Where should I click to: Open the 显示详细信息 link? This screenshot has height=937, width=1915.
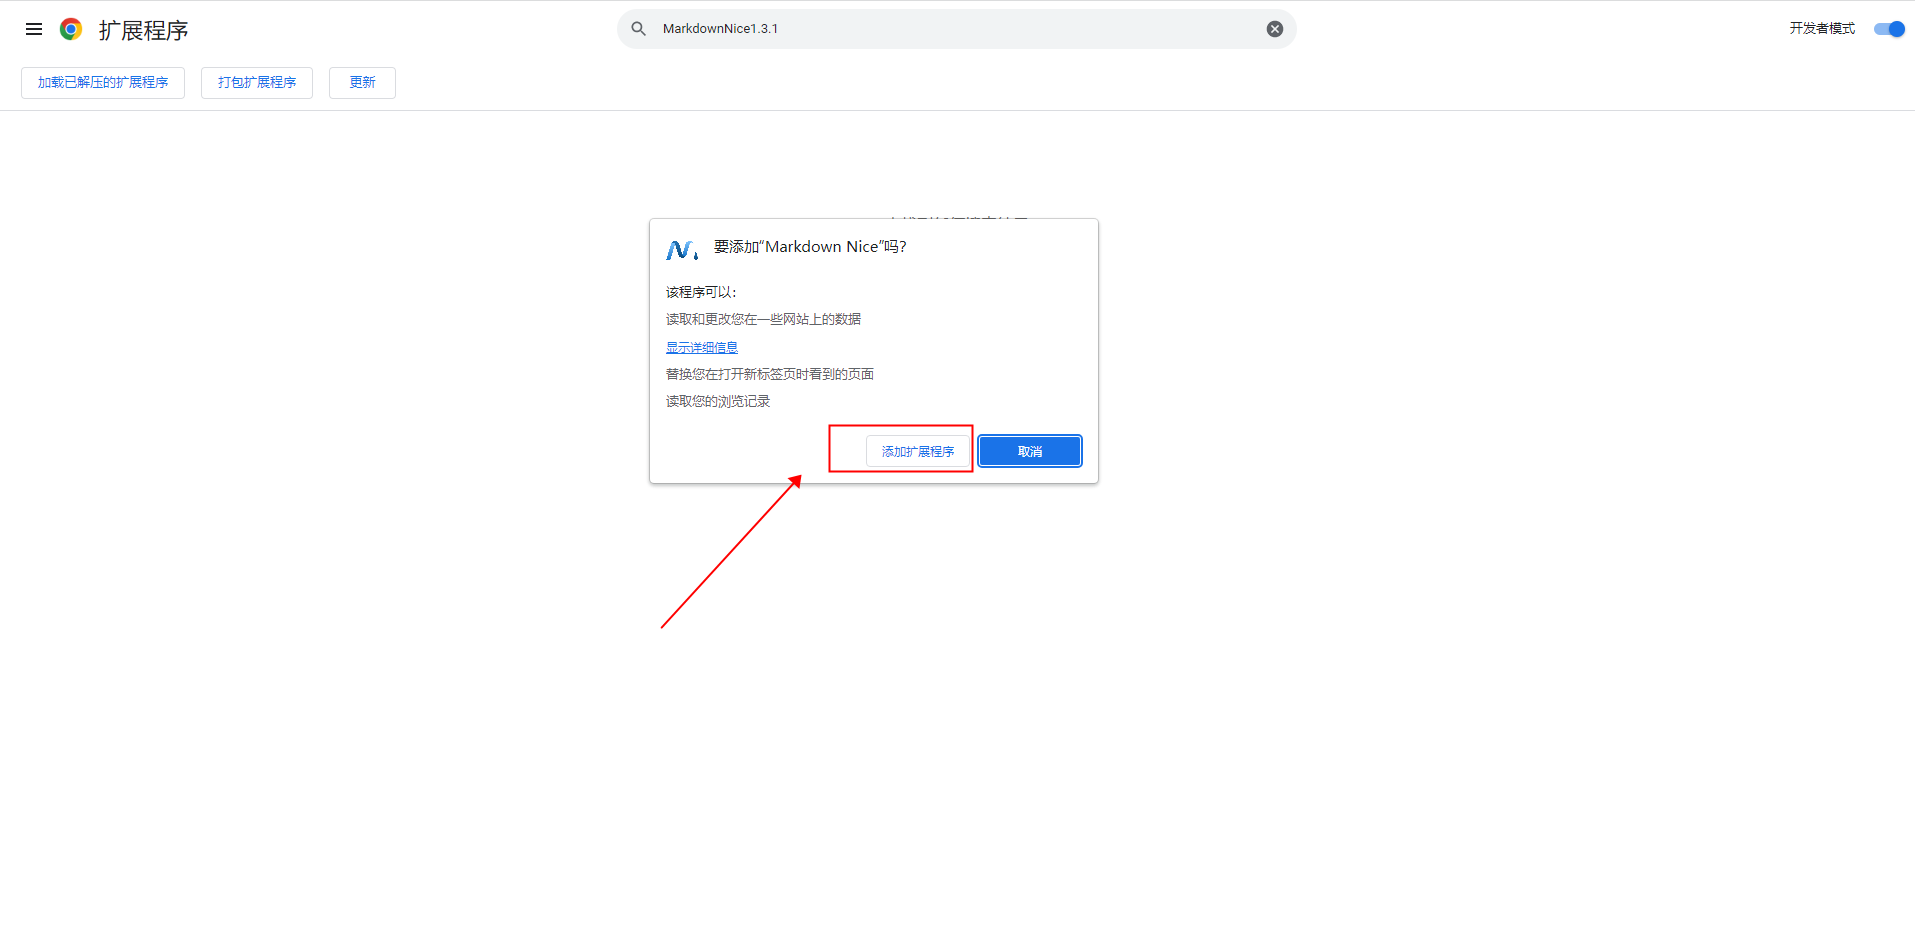click(x=702, y=347)
